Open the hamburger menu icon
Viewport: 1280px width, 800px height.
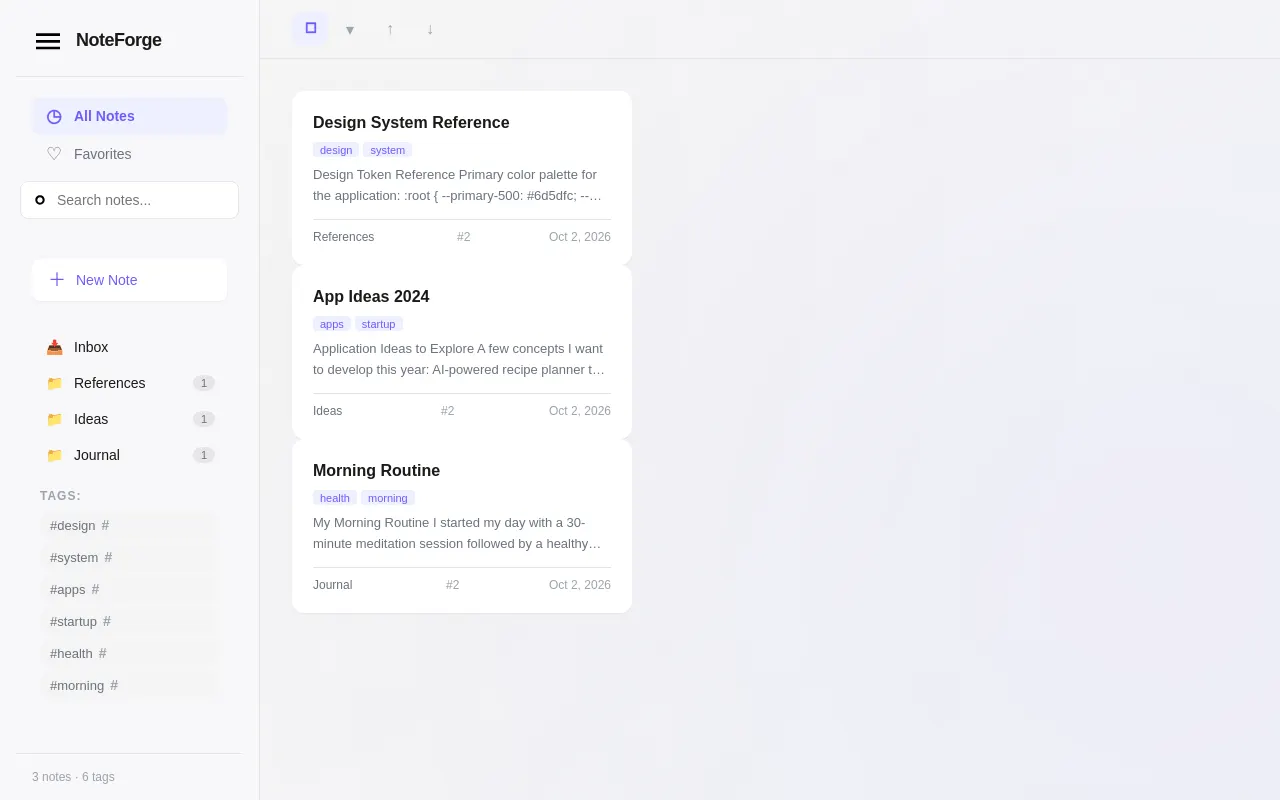tap(48, 41)
